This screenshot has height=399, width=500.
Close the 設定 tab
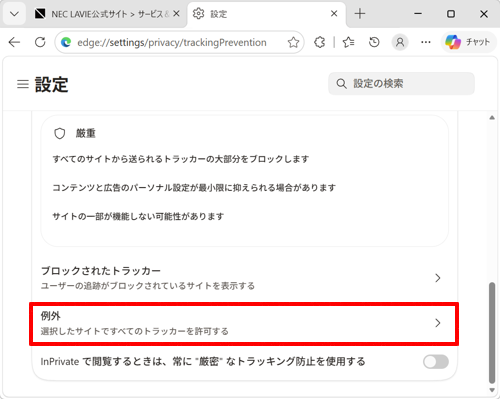click(334, 14)
